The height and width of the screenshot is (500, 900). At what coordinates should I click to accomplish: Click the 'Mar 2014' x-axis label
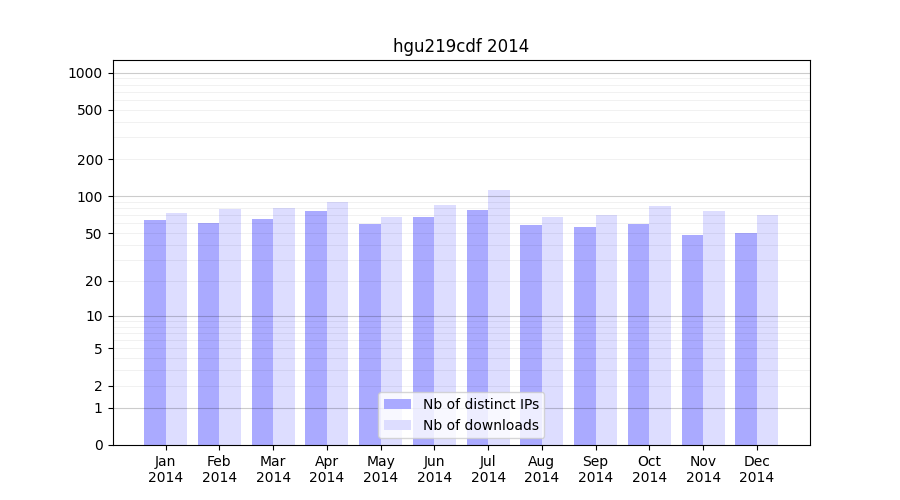[273, 469]
